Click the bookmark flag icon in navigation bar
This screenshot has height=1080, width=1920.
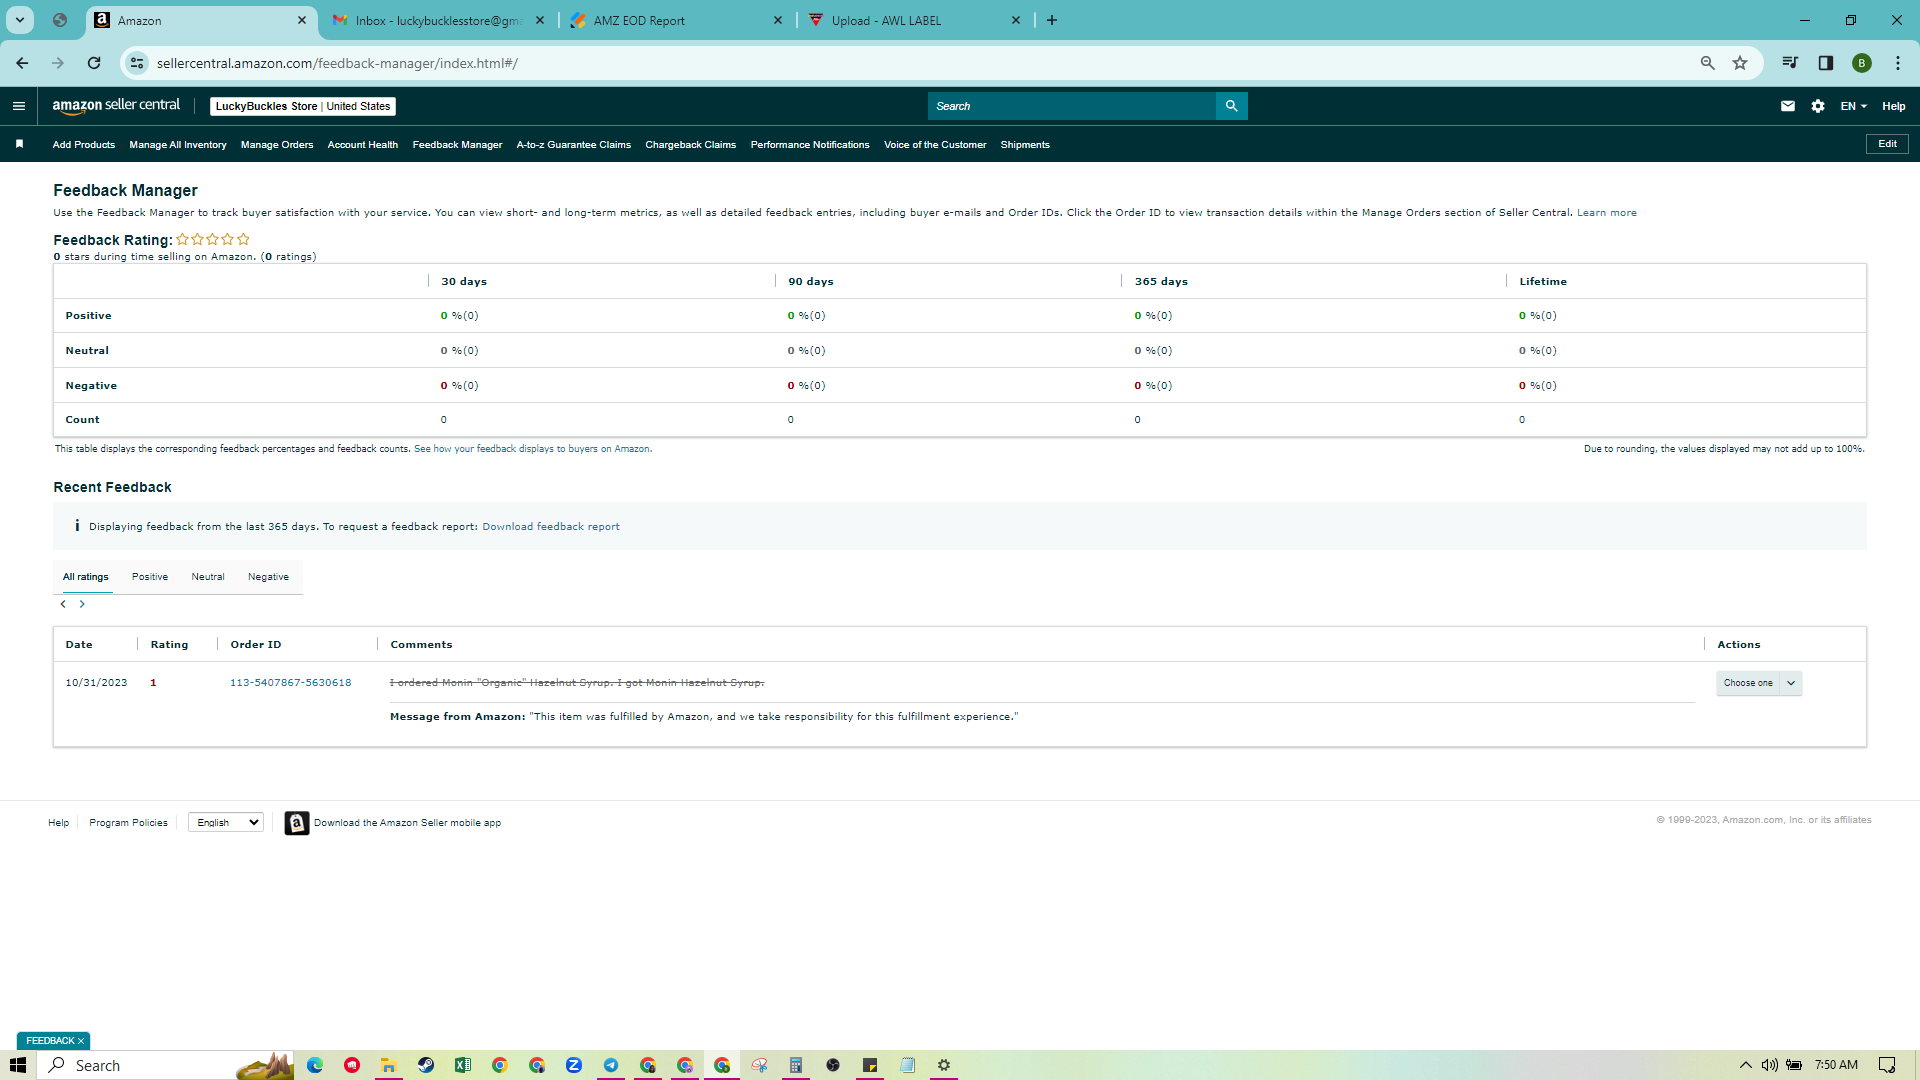(19, 144)
